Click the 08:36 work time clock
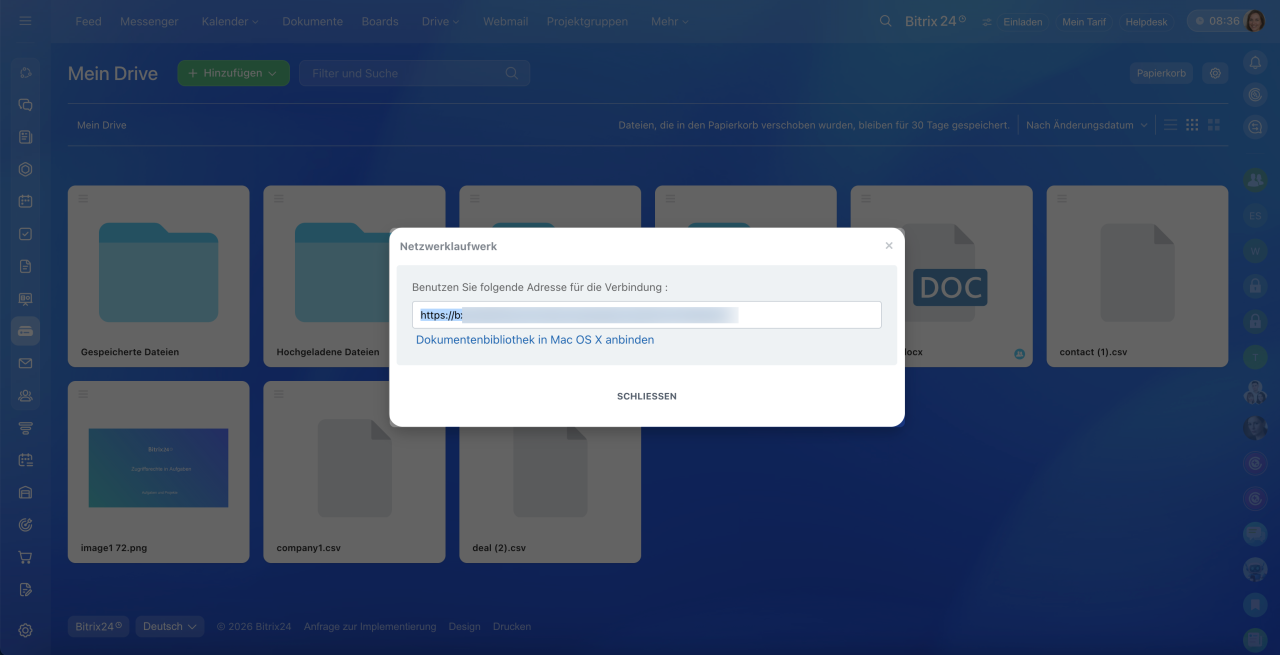The height and width of the screenshot is (655, 1280). 1215,21
